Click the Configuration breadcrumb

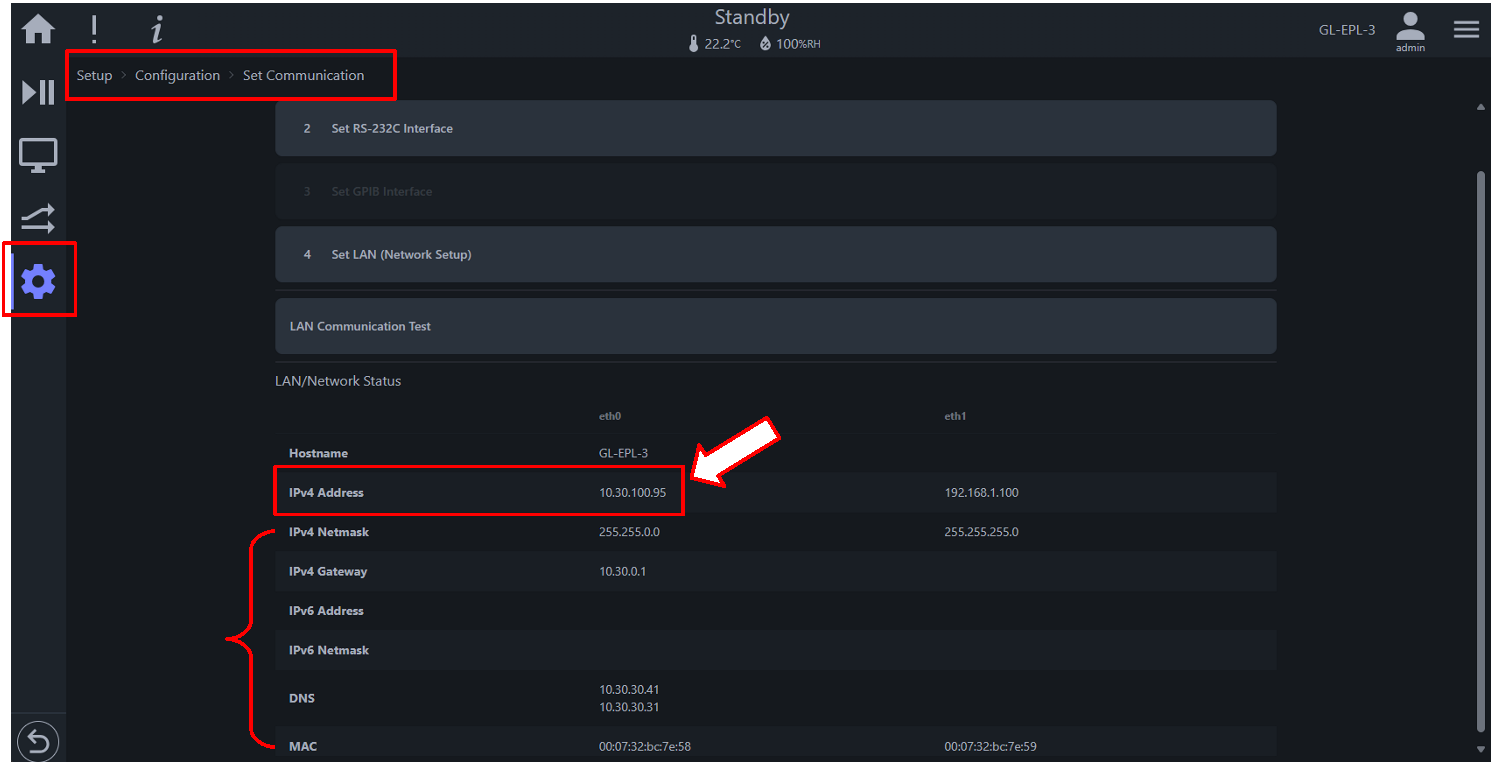click(177, 75)
